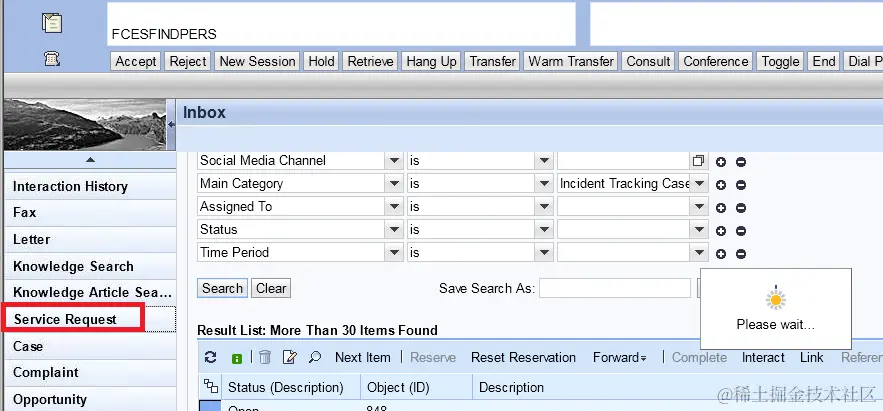Add row after Assigned To criterion

[721, 208]
